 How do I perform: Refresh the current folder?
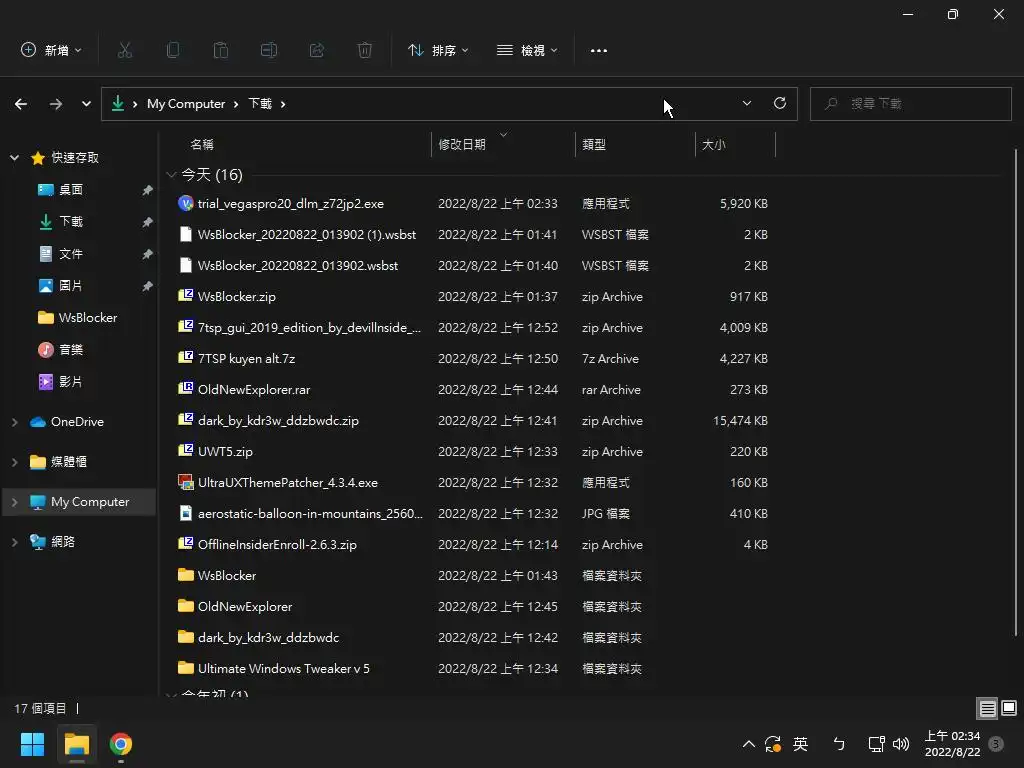click(x=780, y=103)
